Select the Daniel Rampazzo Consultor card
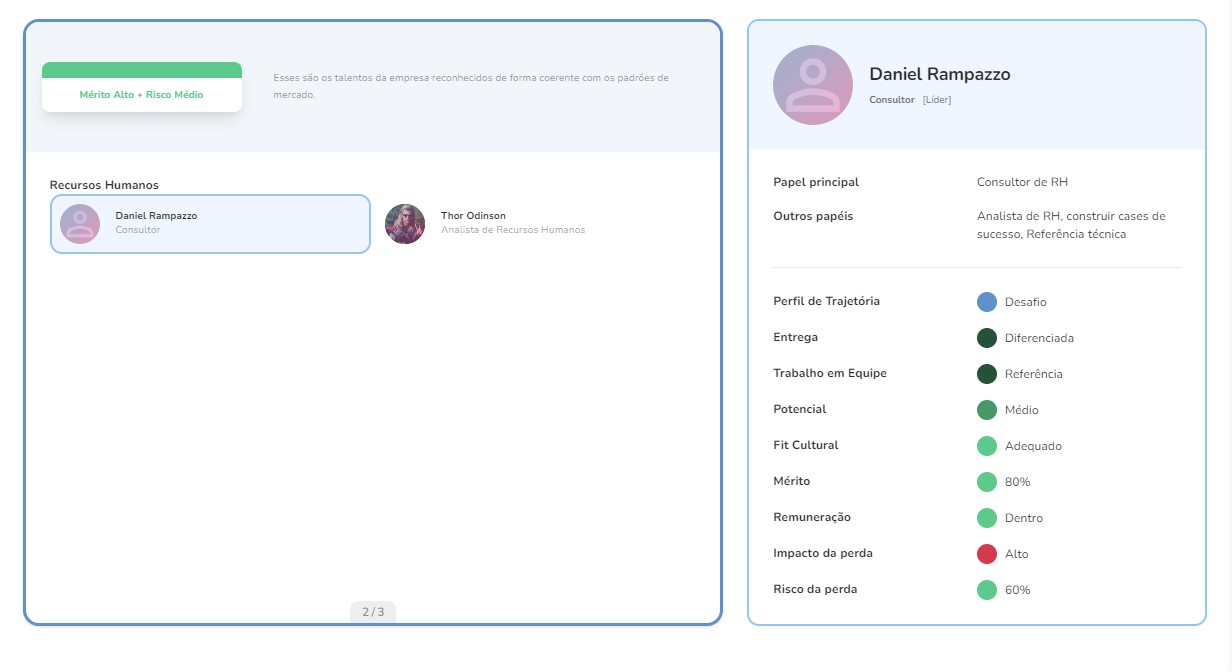This screenshot has width=1232, height=672. click(x=210, y=224)
